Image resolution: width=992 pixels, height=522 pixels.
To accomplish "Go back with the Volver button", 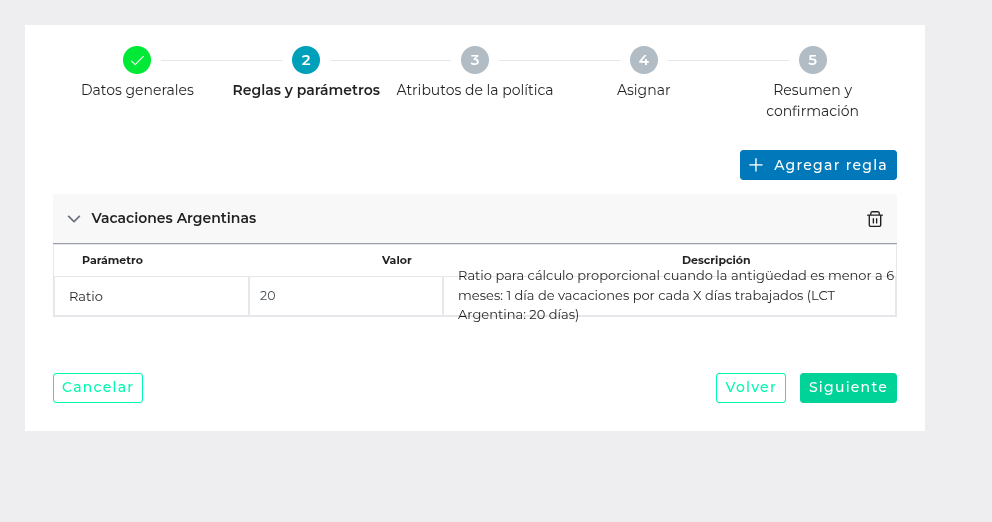I will click(x=751, y=388).
